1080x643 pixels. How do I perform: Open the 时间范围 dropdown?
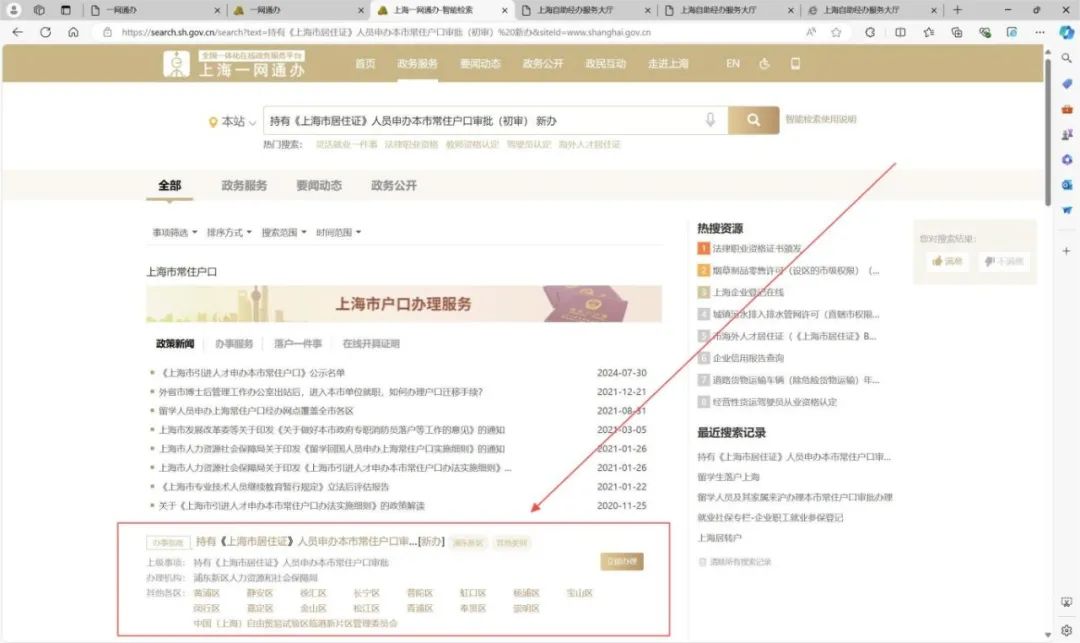[x=338, y=233]
